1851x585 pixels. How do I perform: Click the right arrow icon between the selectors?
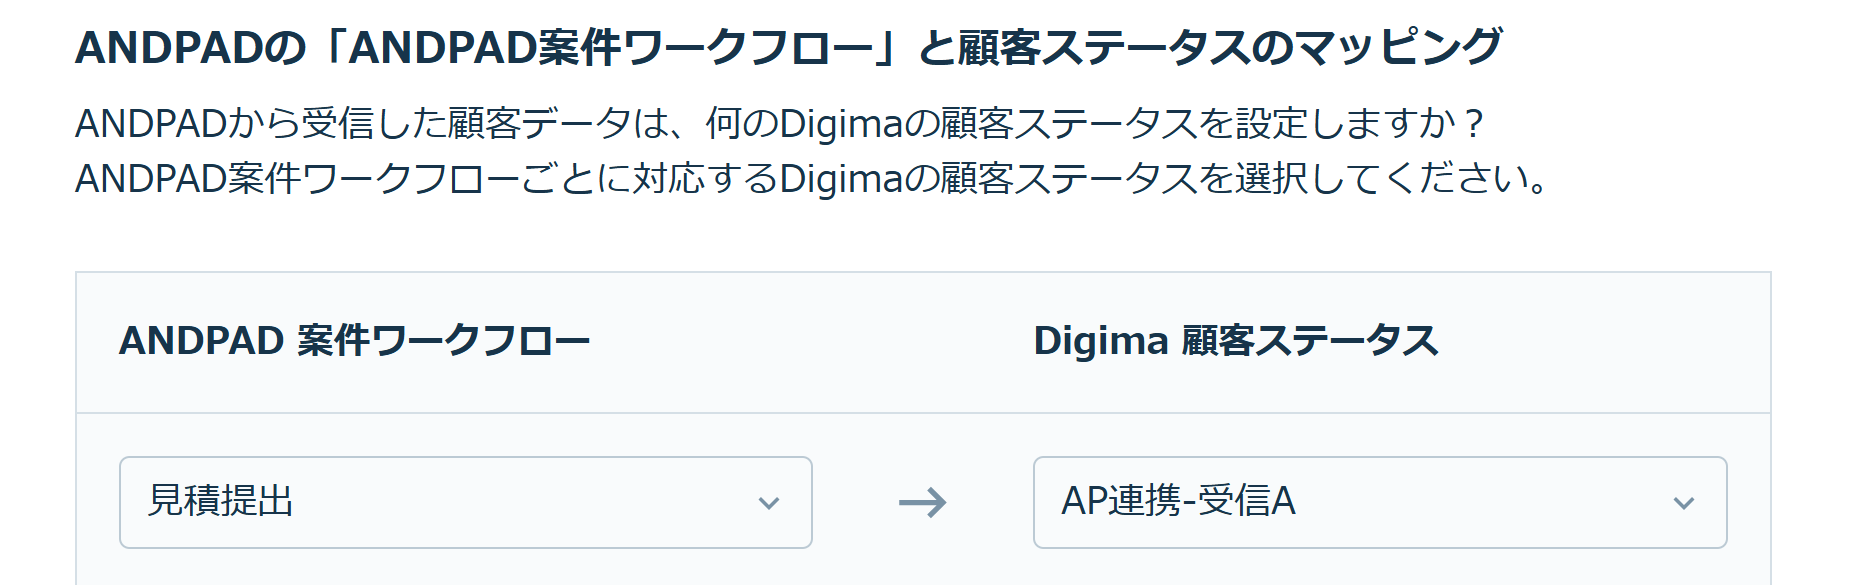(922, 502)
